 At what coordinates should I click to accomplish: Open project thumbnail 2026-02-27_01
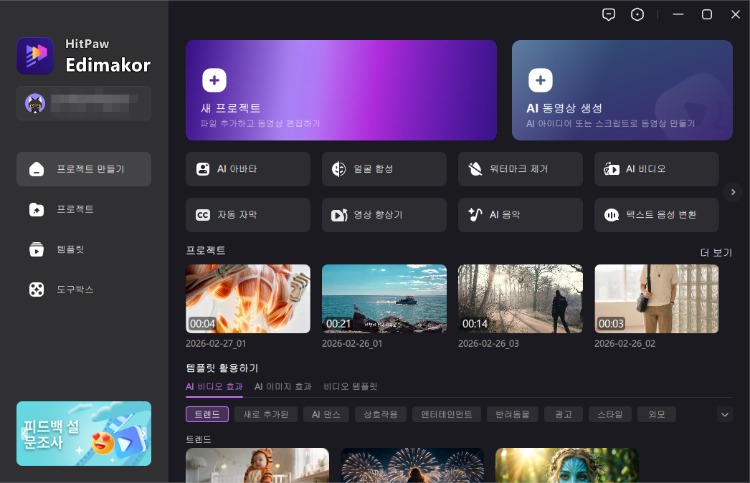248,298
